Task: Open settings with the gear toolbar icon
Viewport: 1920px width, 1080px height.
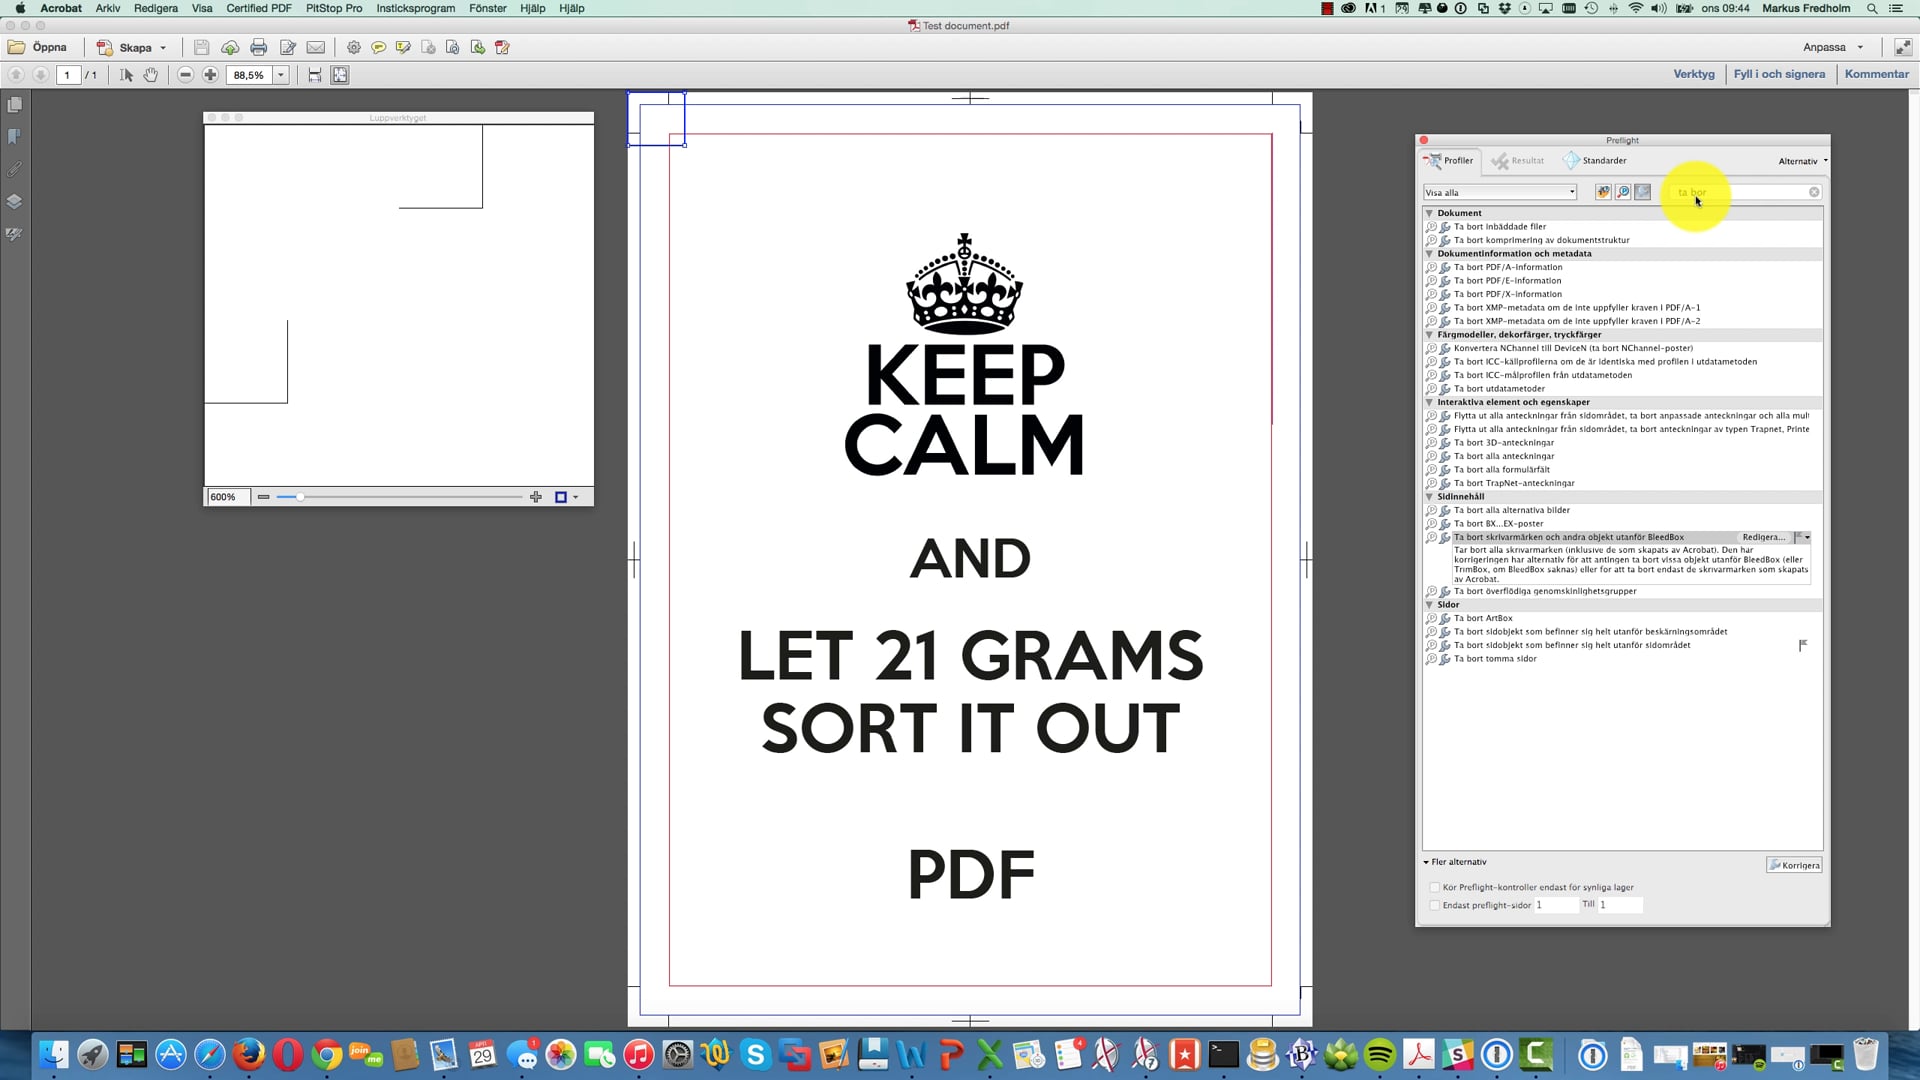Action: 354,47
